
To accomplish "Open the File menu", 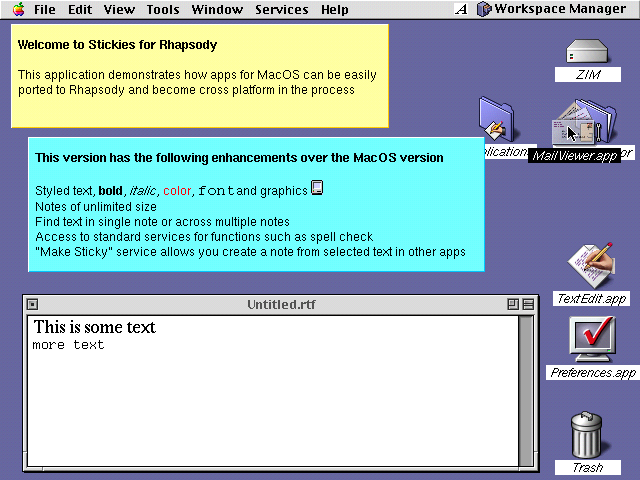I will coord(44,9).
